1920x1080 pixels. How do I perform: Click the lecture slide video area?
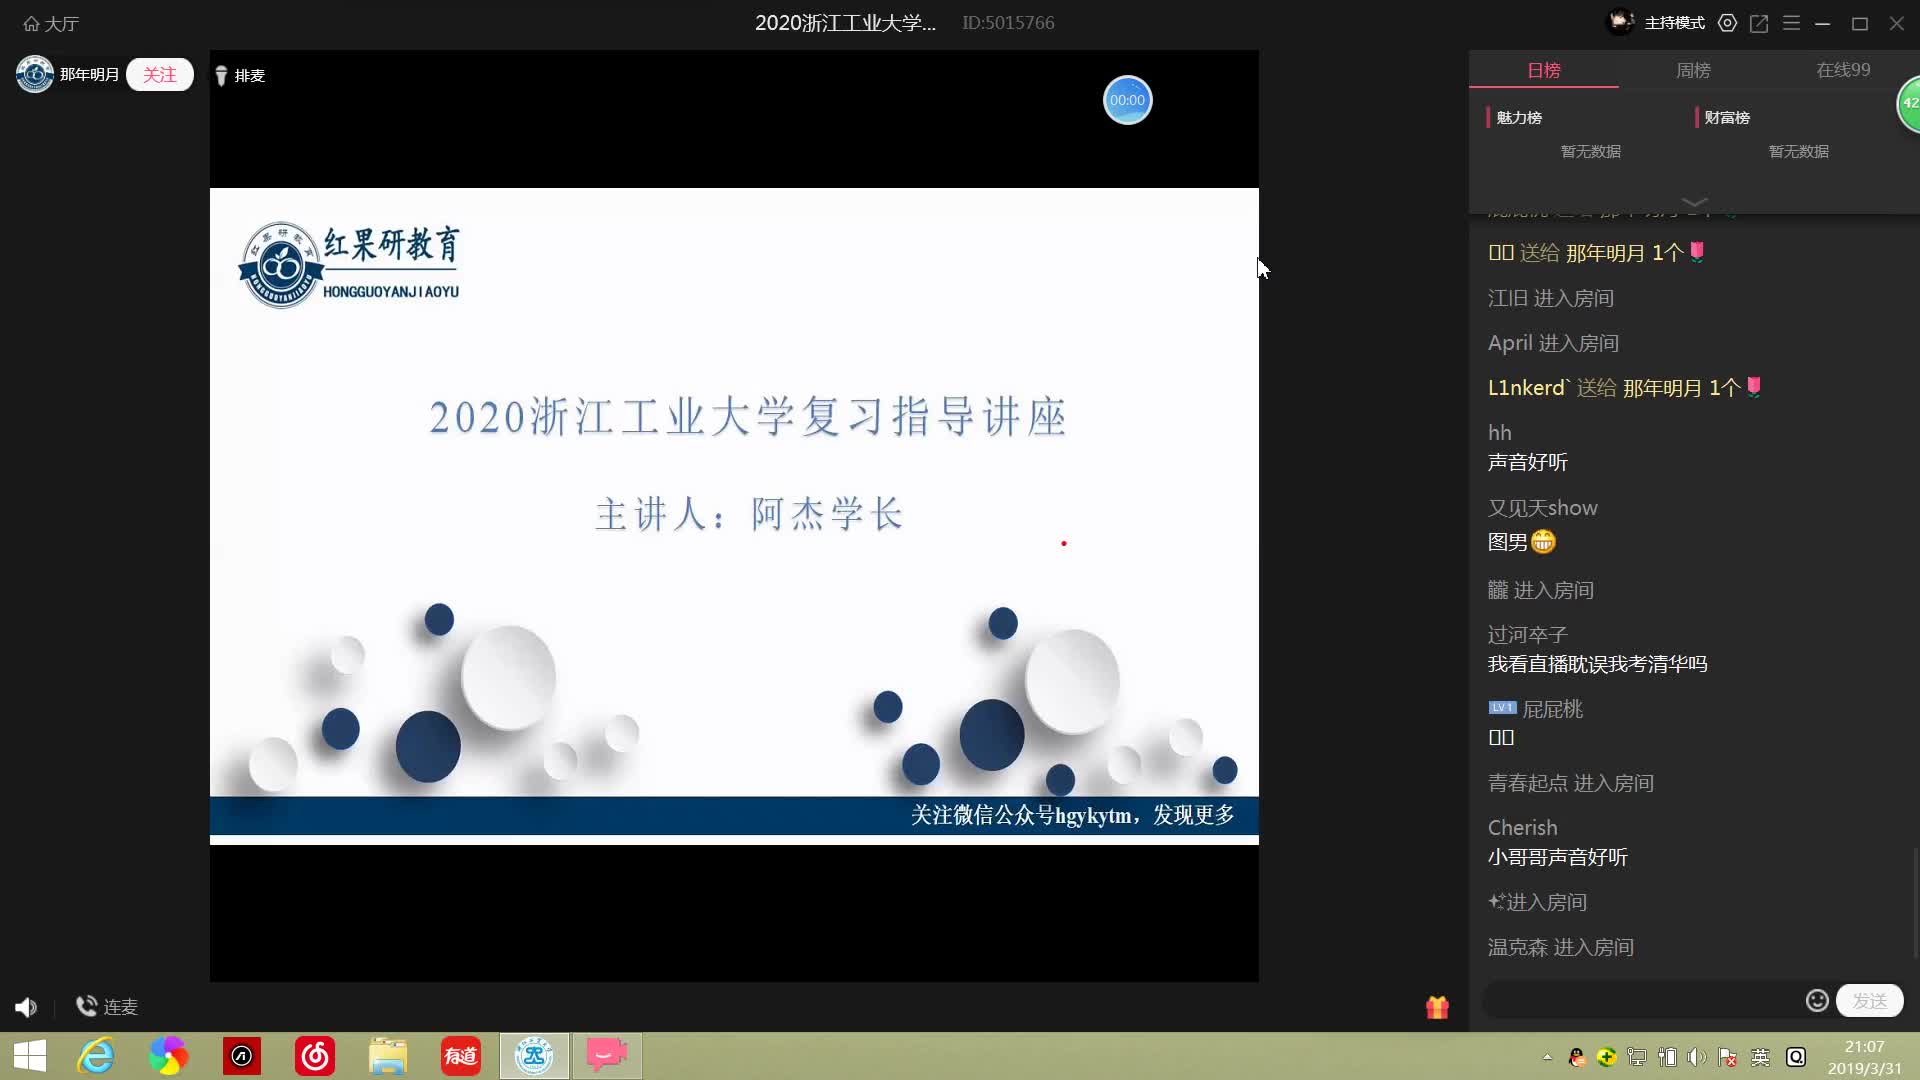click(734, 516)
